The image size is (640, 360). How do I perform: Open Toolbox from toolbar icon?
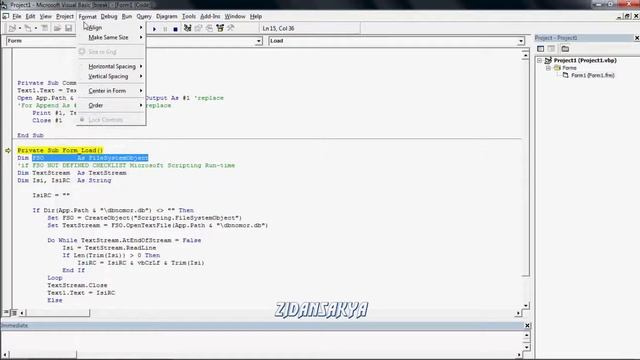click(x=231, y=28)
